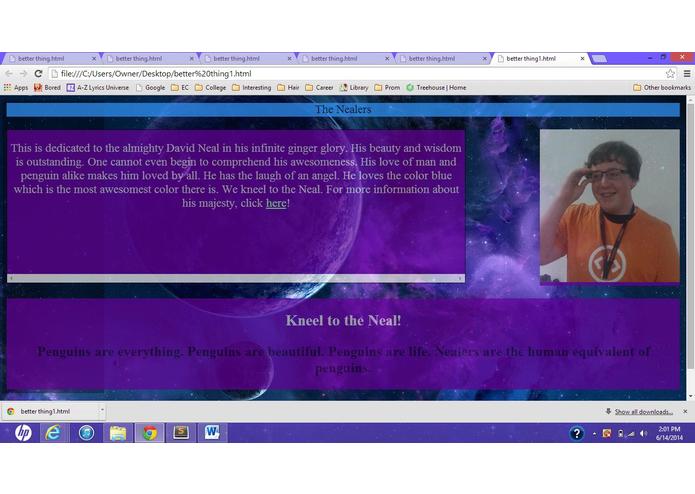695x494 pixels.
Task: Expand the Prom bookmarks folder
Action: [x=387, y=88]
